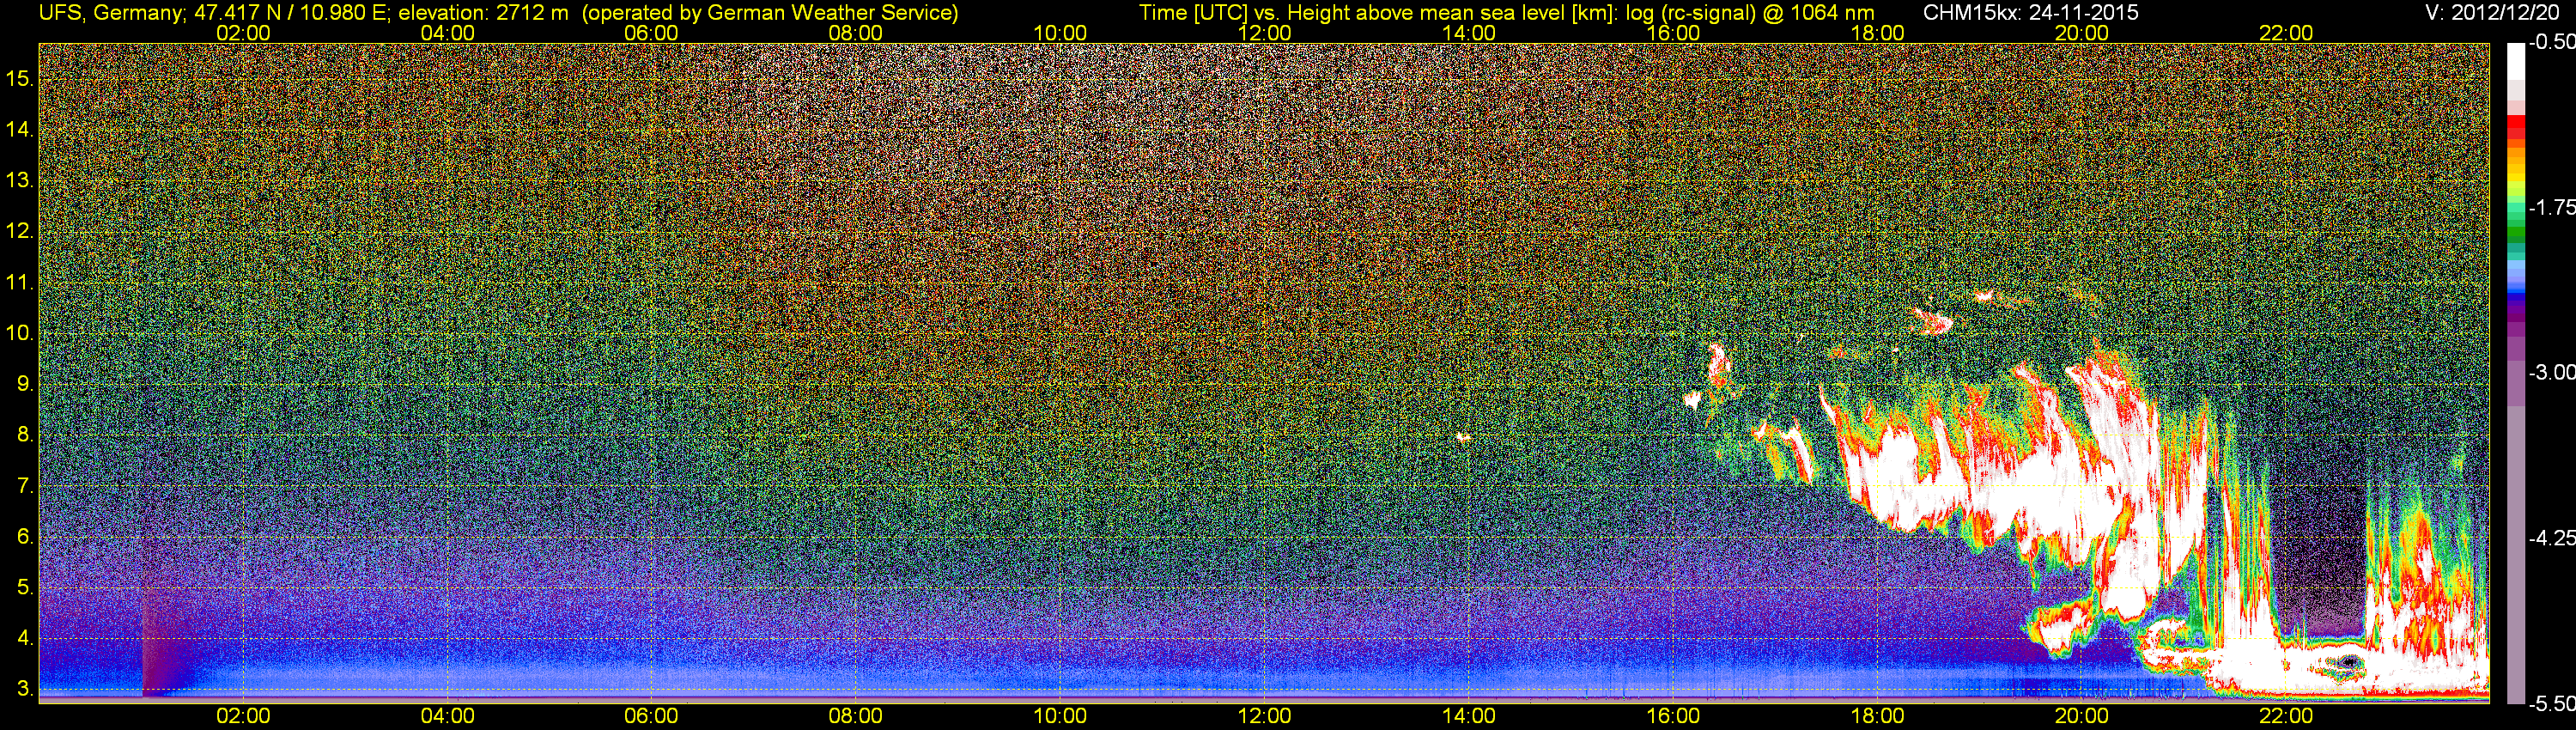Image resolution: width=2576 pixels, height=730 pixels.
Task: Click the '-5.50' color scale value
Action: click(x=2550, y=704)
